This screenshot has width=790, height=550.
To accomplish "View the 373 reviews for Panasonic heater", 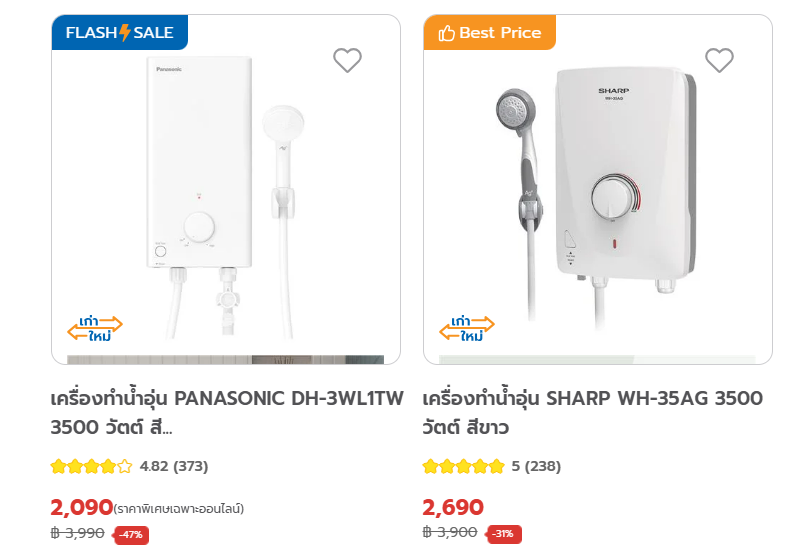I will click(190, 466).
